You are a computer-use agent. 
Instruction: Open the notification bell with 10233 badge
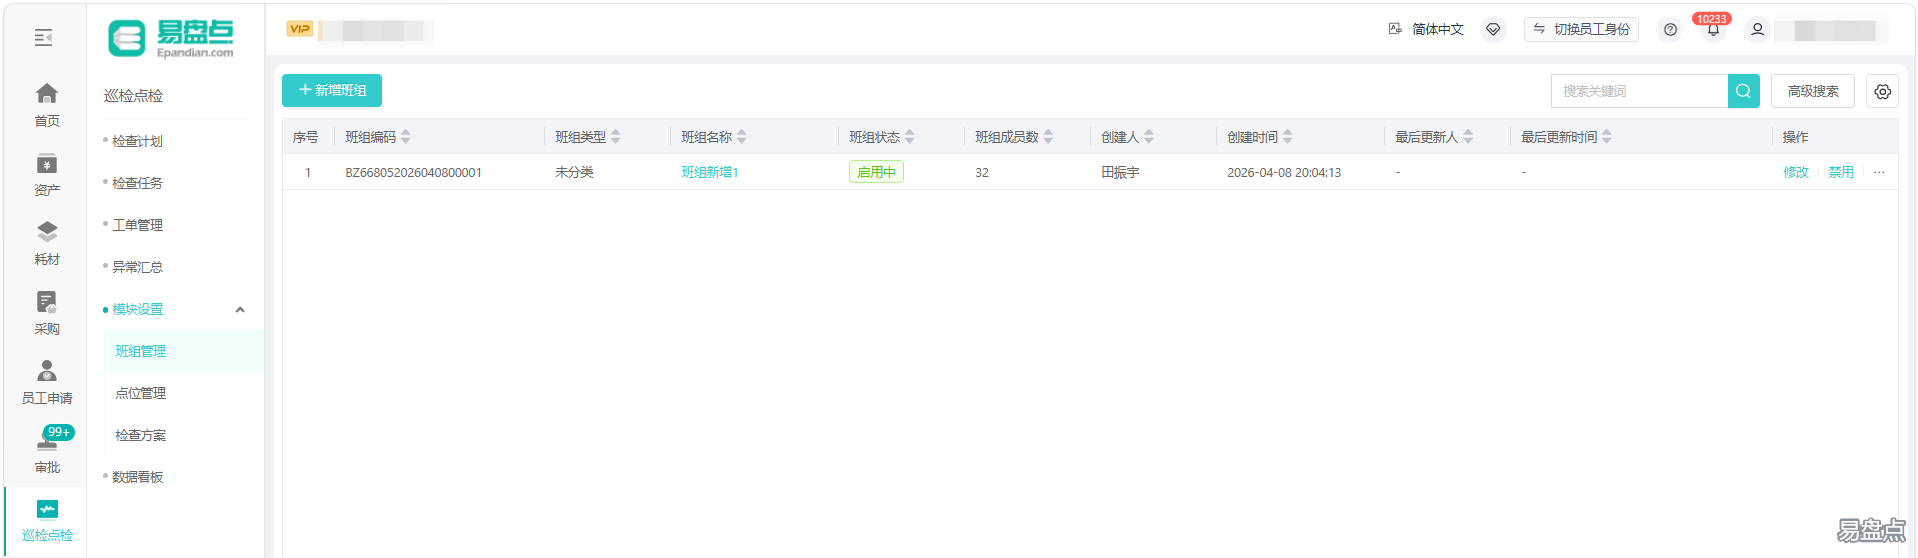pos(1713,29)
